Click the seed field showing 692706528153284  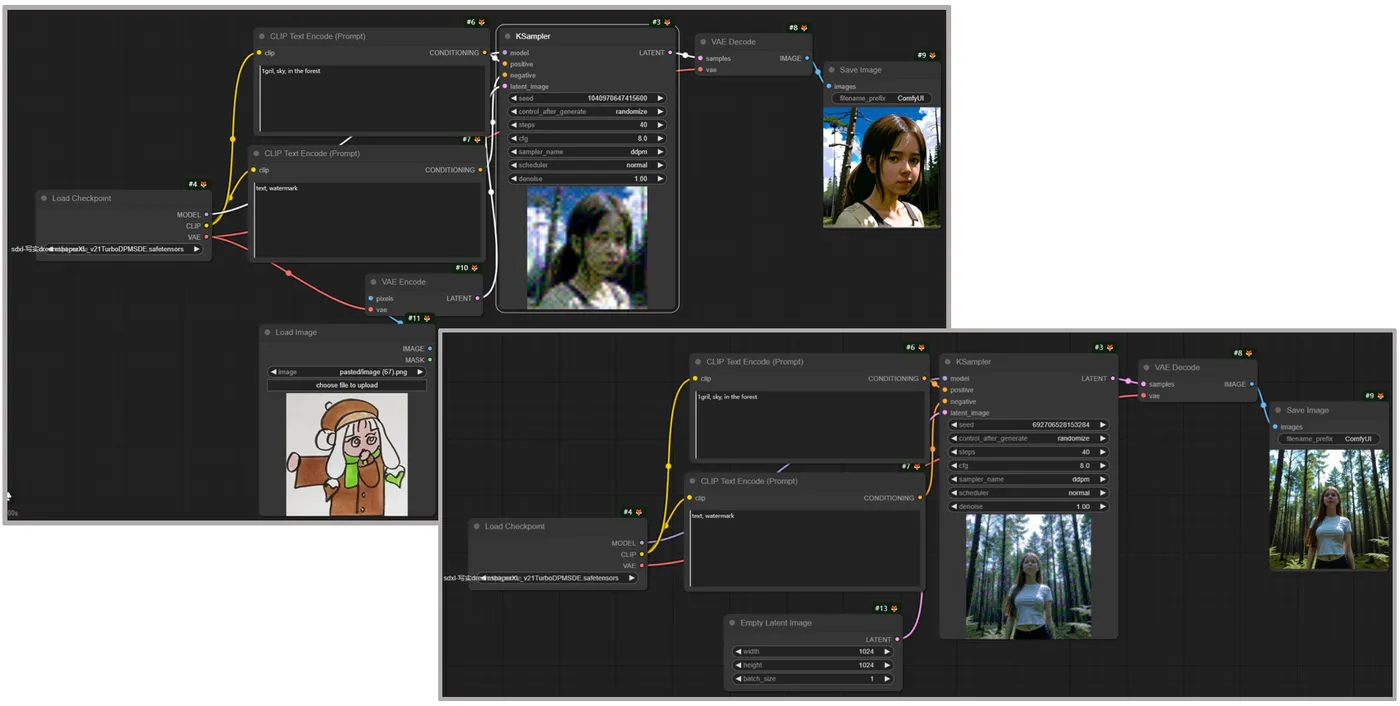coord(1028,425)
